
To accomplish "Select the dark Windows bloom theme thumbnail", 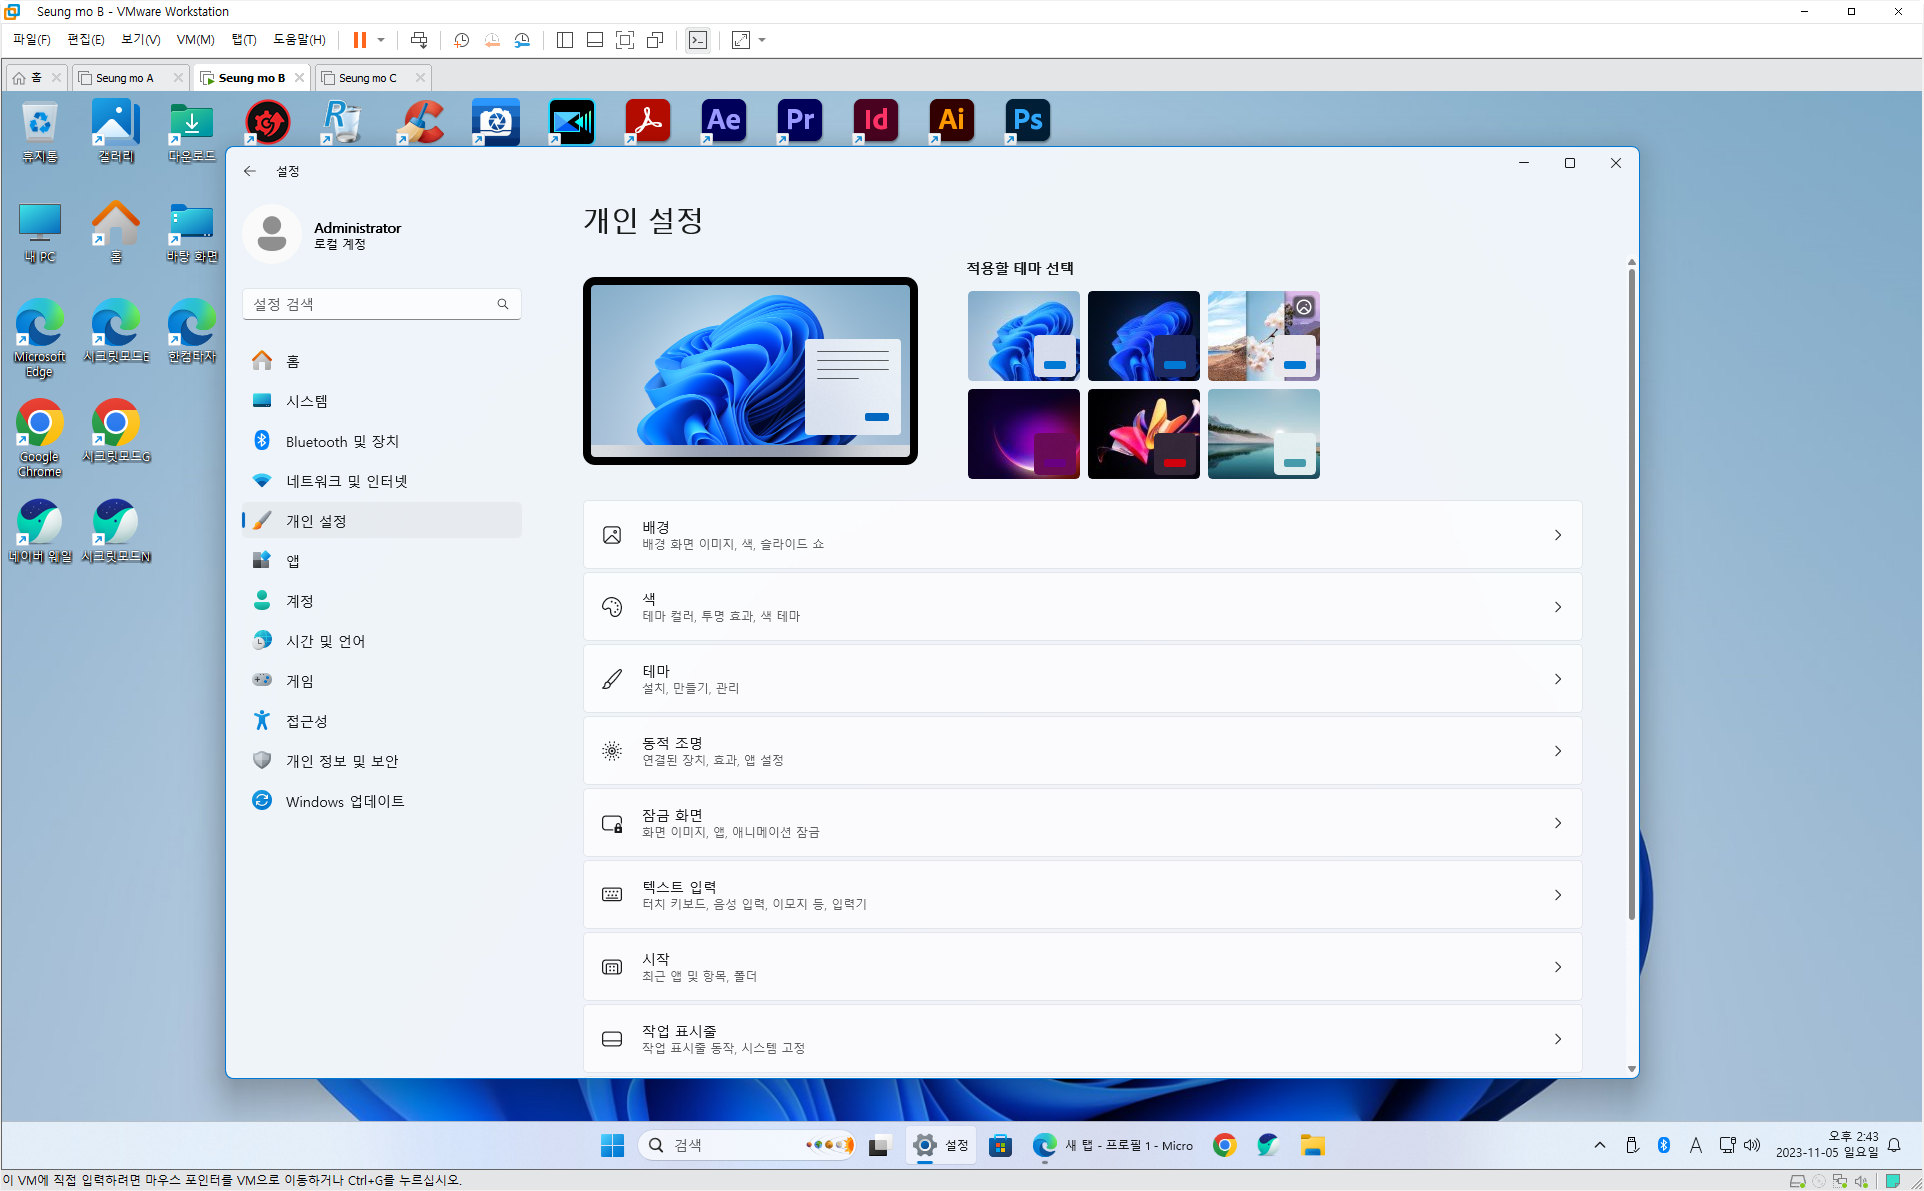I will (x=1143, y=336).
